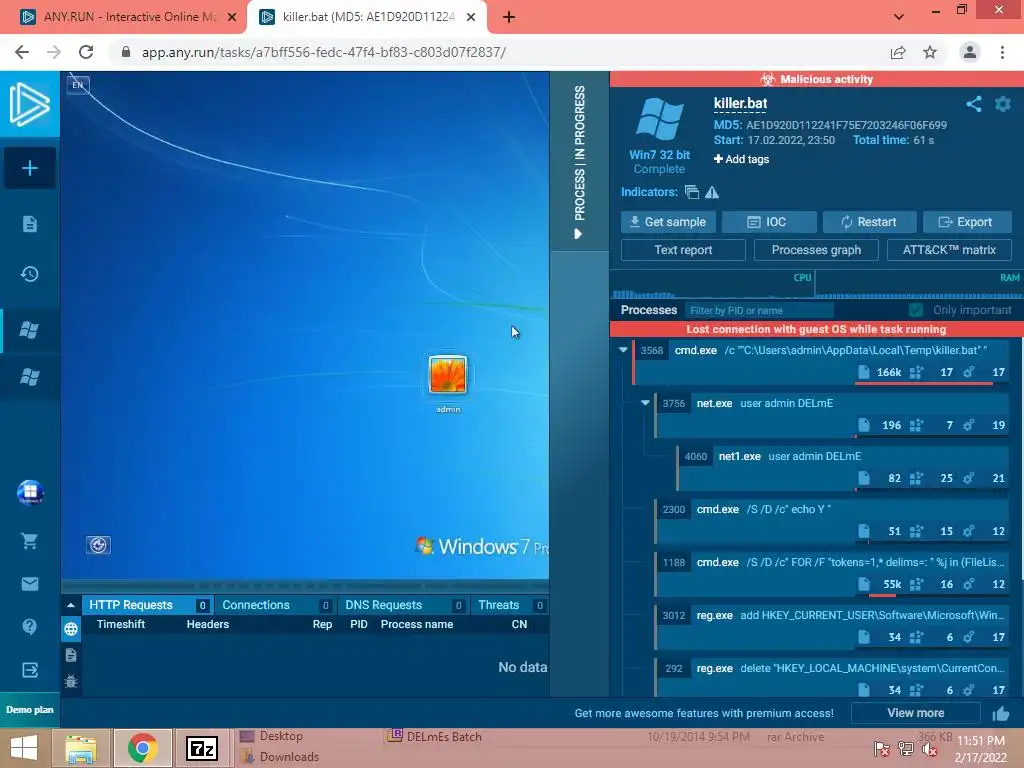Open task history icon in sidebar

click(29, 274)
